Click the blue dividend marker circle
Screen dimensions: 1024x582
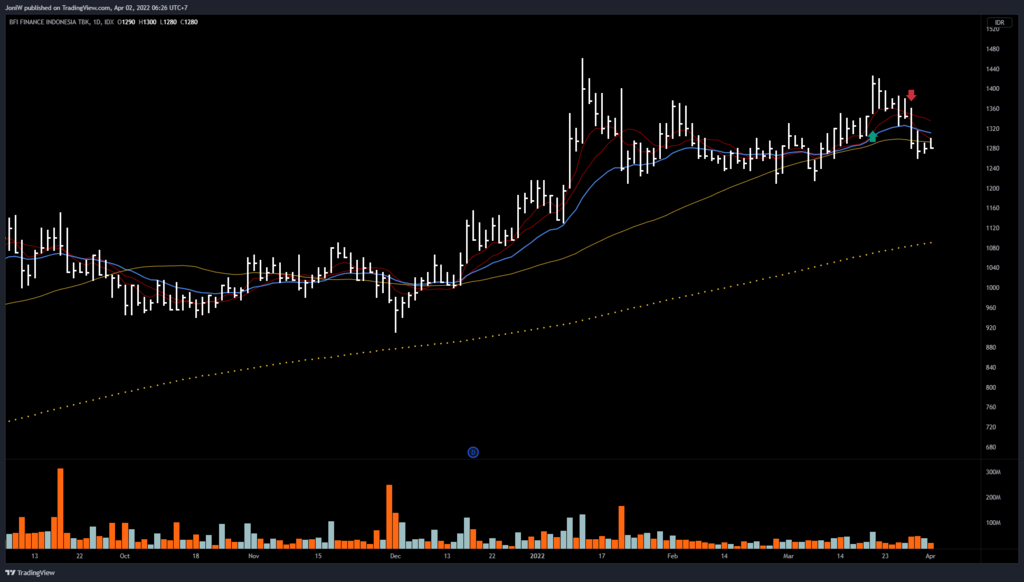pyautogui.click(x=473, y=452)
